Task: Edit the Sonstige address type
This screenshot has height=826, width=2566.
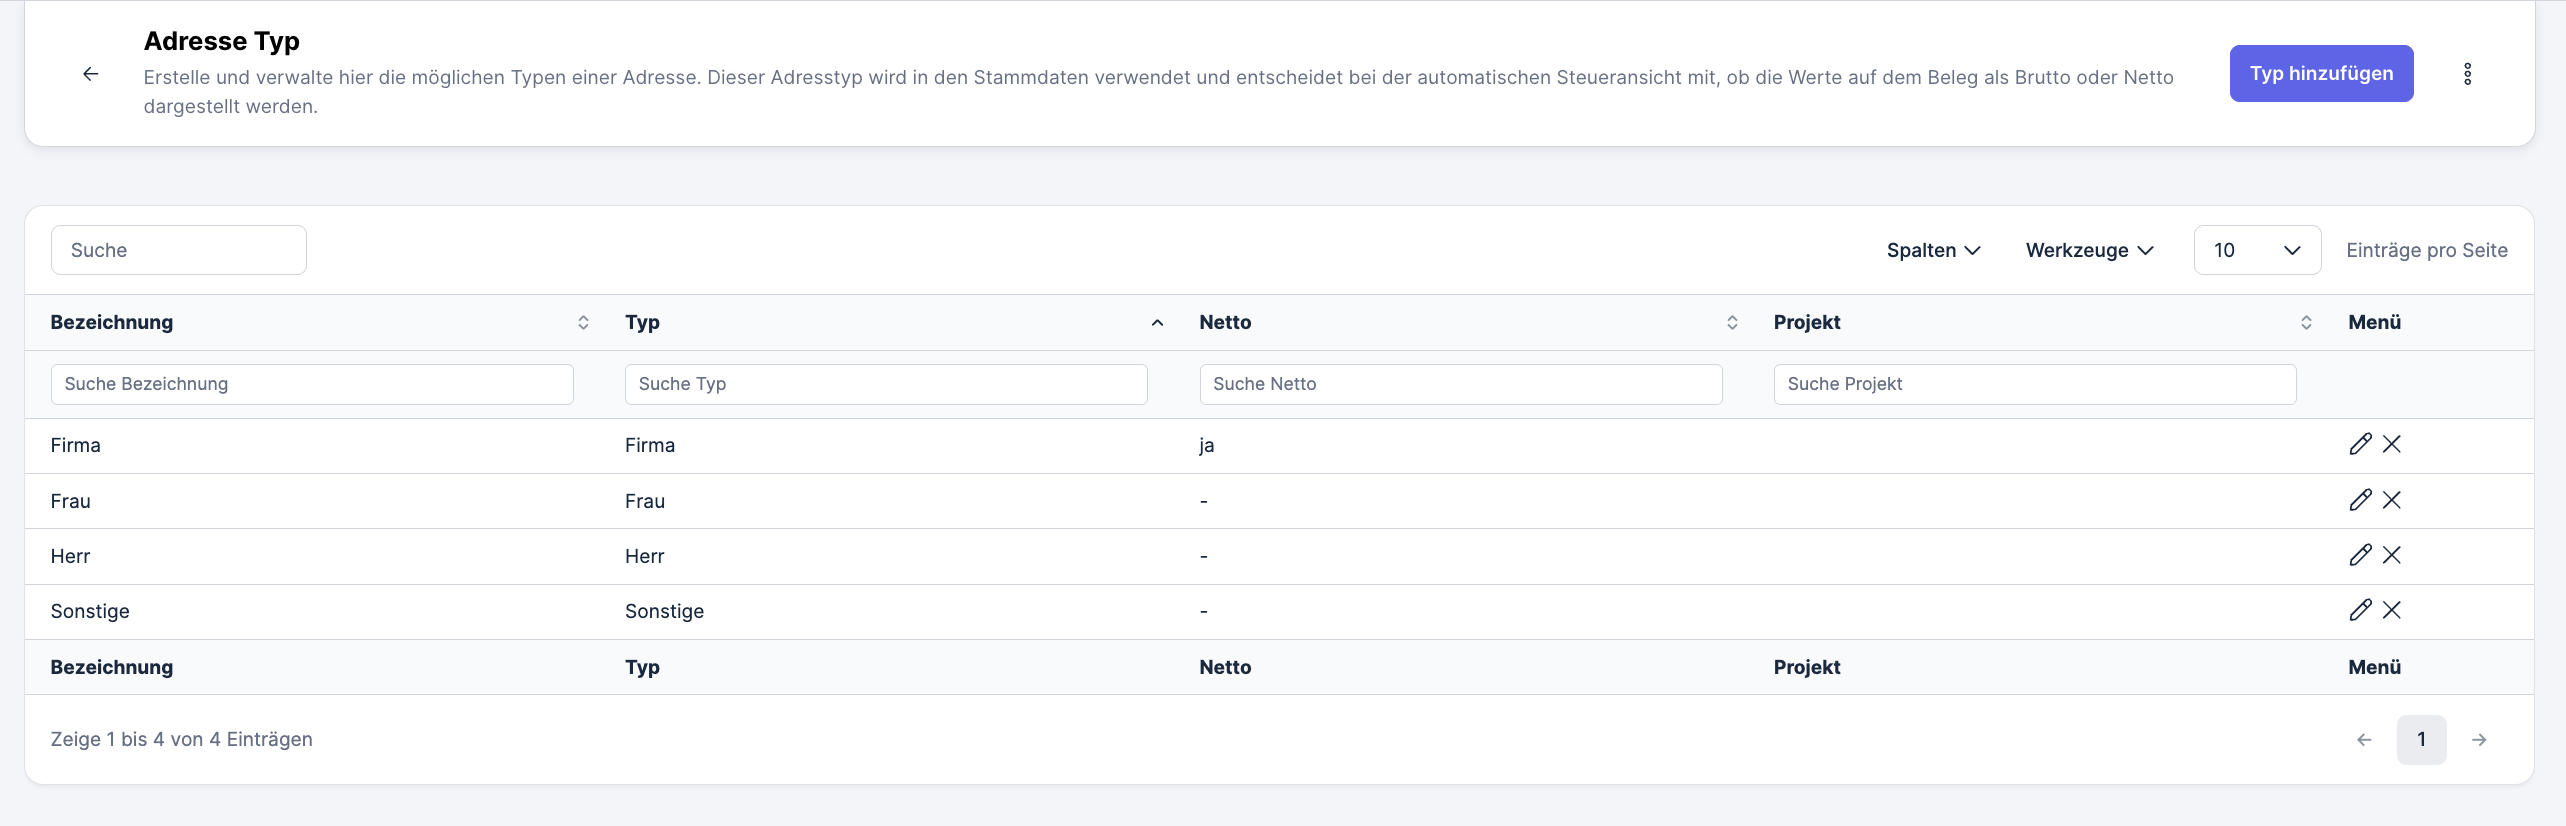Action: pos(2360,610)
